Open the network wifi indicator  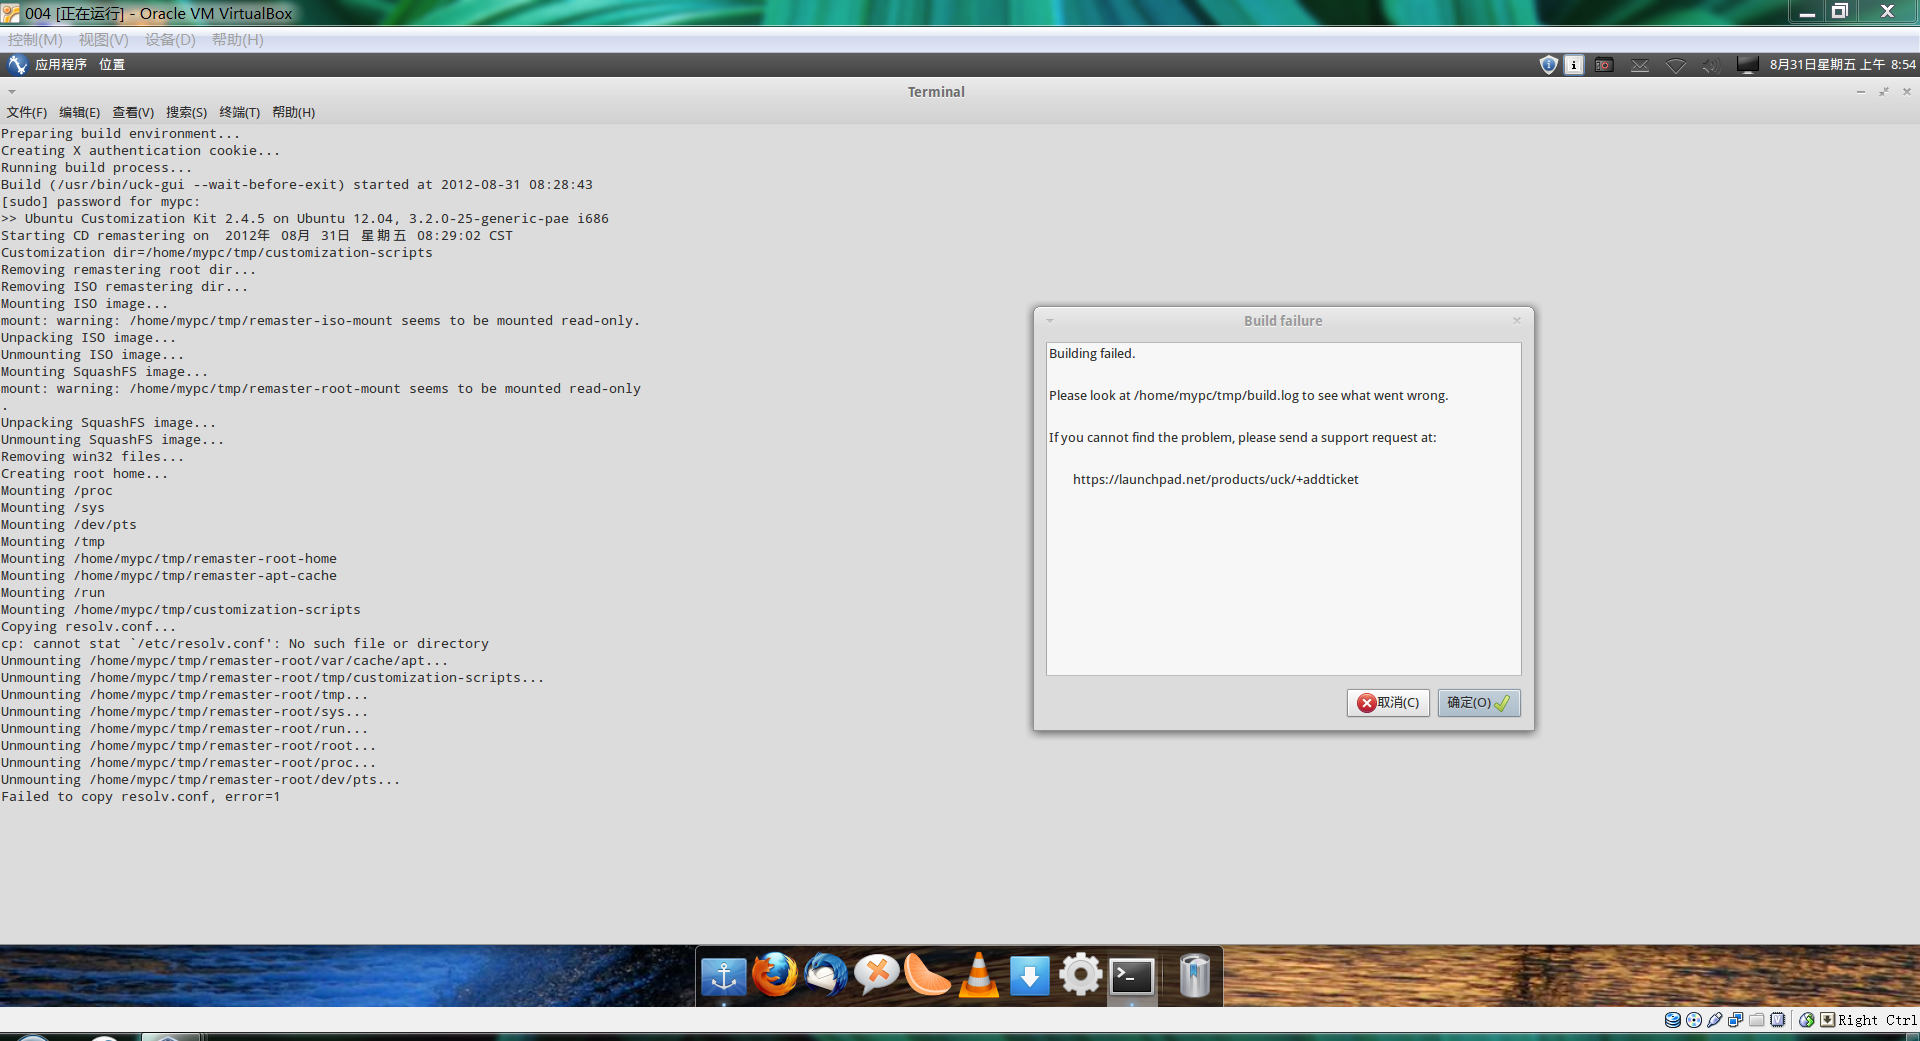click(1676, 65)
